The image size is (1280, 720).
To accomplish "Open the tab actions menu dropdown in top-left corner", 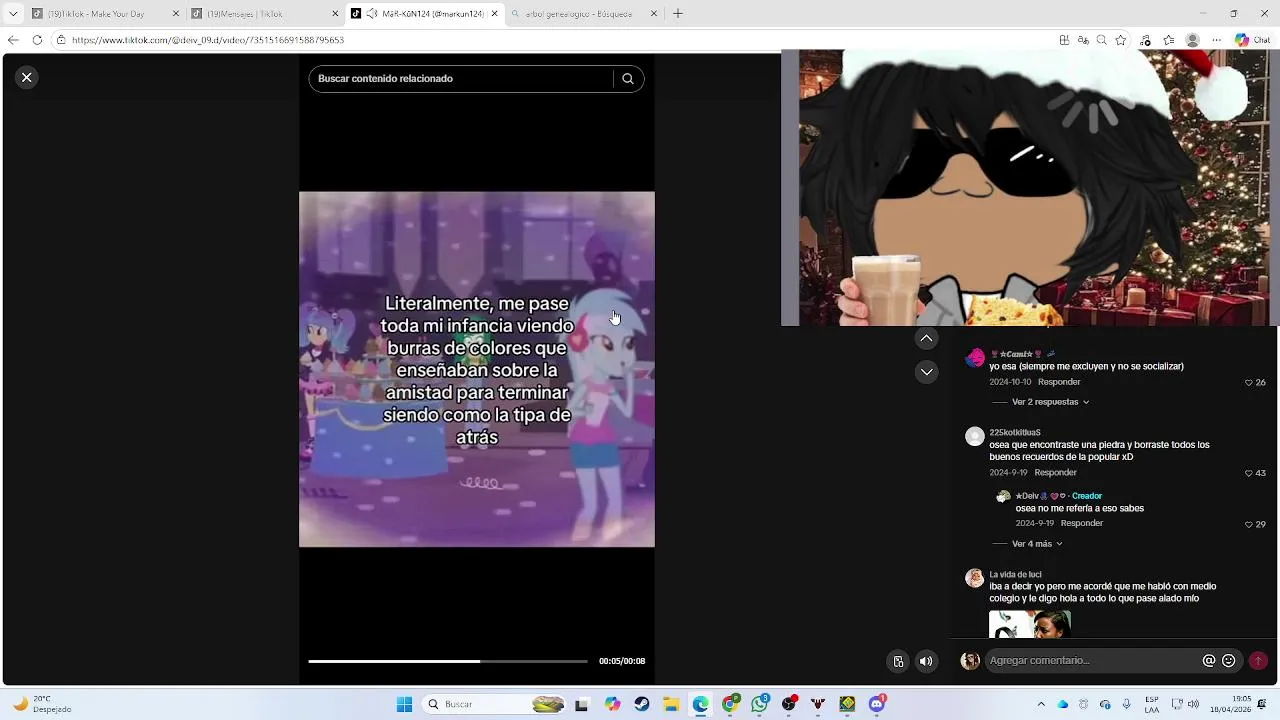I will pos(13,14).
